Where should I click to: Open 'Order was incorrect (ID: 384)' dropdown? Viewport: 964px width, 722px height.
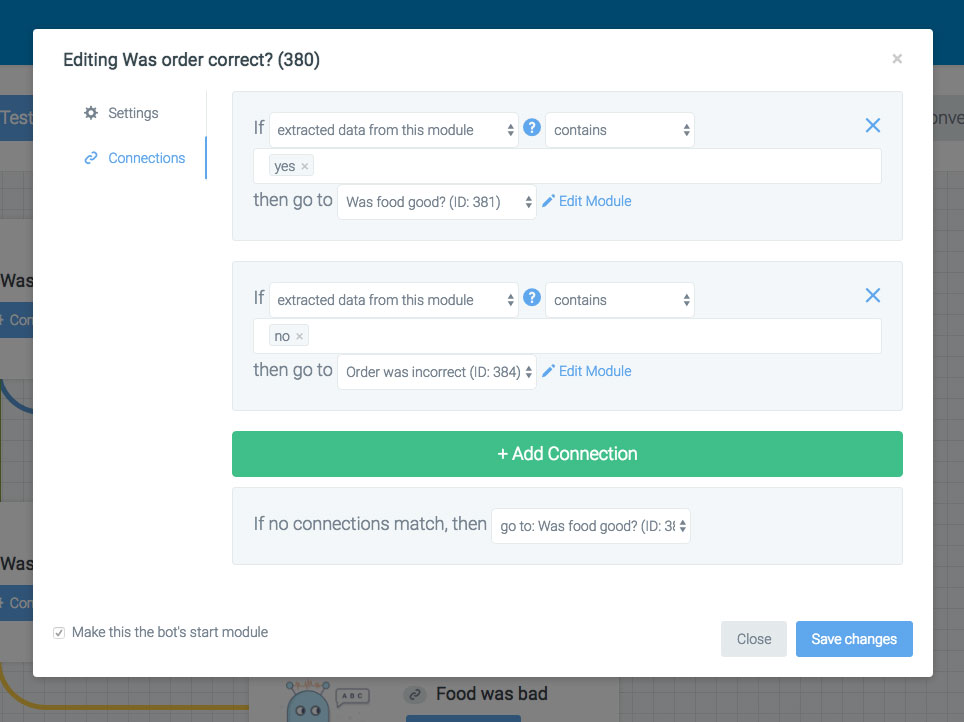pyautogui.click(x=437, y=371)
